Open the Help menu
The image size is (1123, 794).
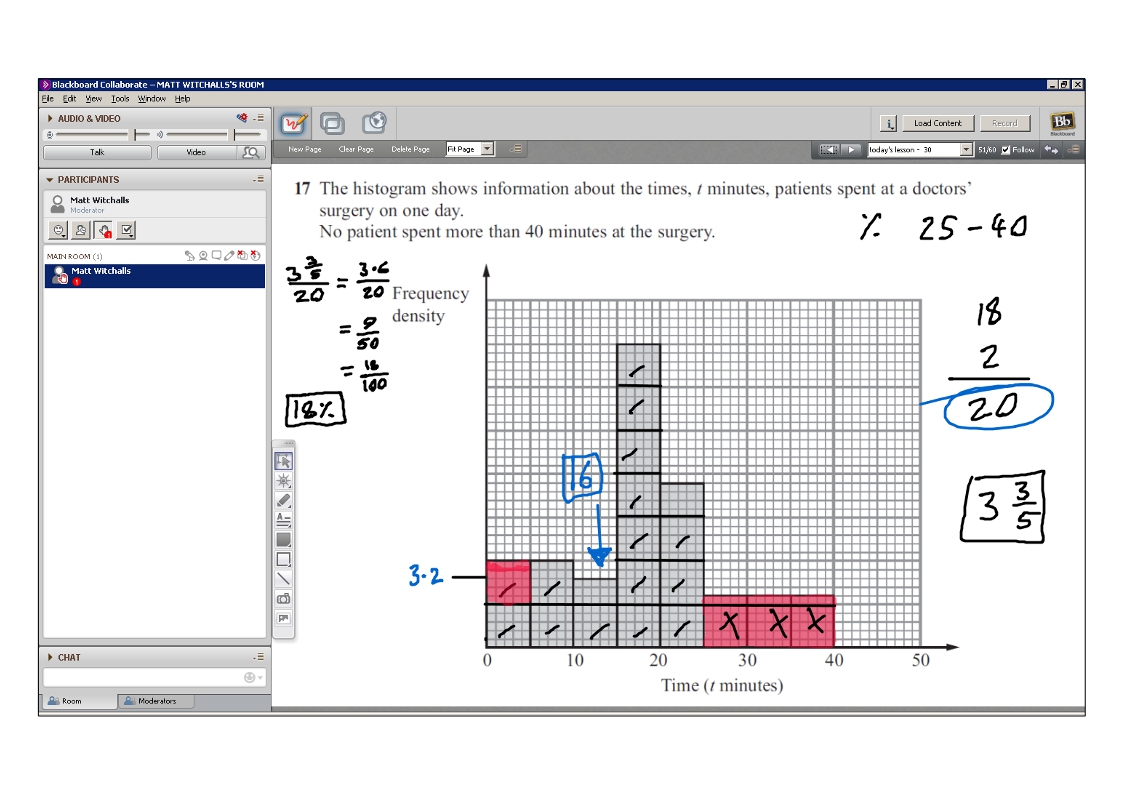pyautogui.click(x=183, y=99)
